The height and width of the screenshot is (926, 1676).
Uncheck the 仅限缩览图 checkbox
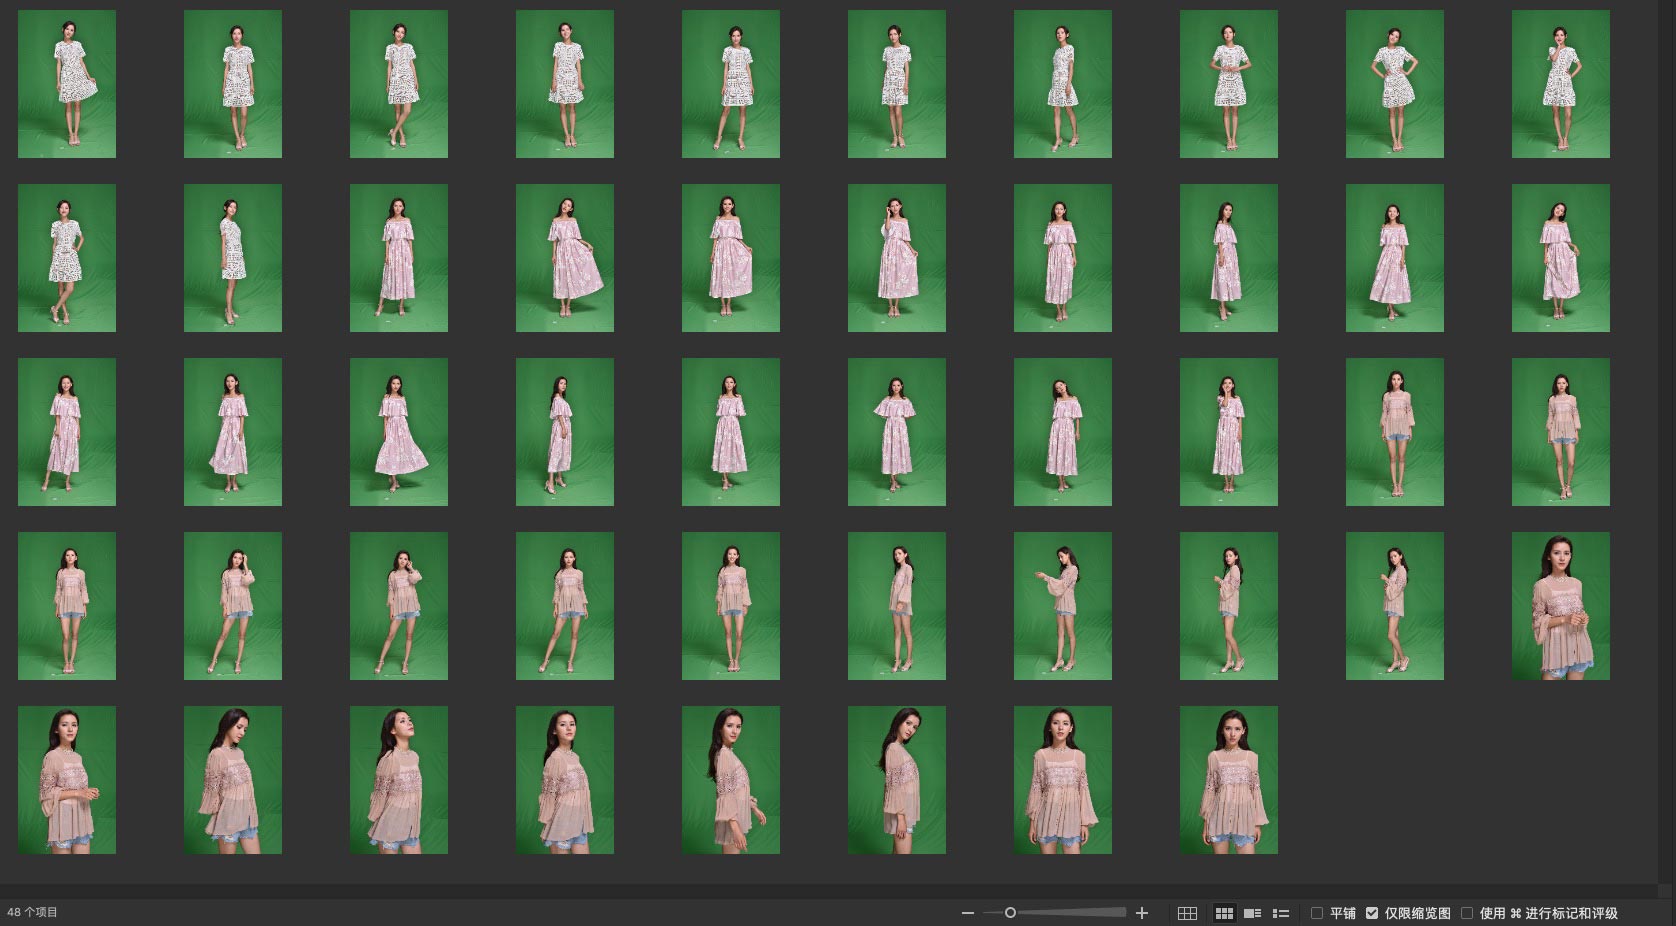[1372, 913]
